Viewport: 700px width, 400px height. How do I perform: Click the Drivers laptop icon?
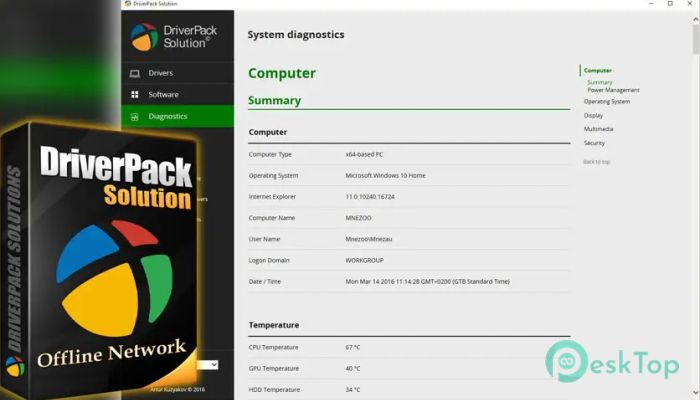[134, 73]
